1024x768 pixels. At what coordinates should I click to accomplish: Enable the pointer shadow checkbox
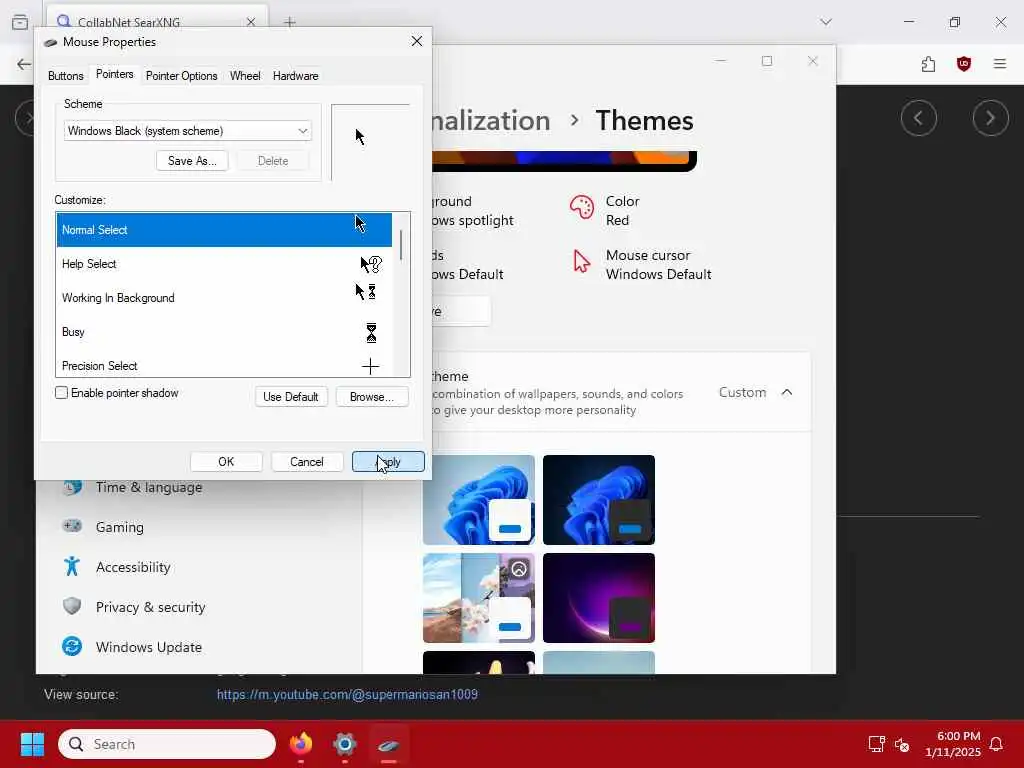[61, 392]
